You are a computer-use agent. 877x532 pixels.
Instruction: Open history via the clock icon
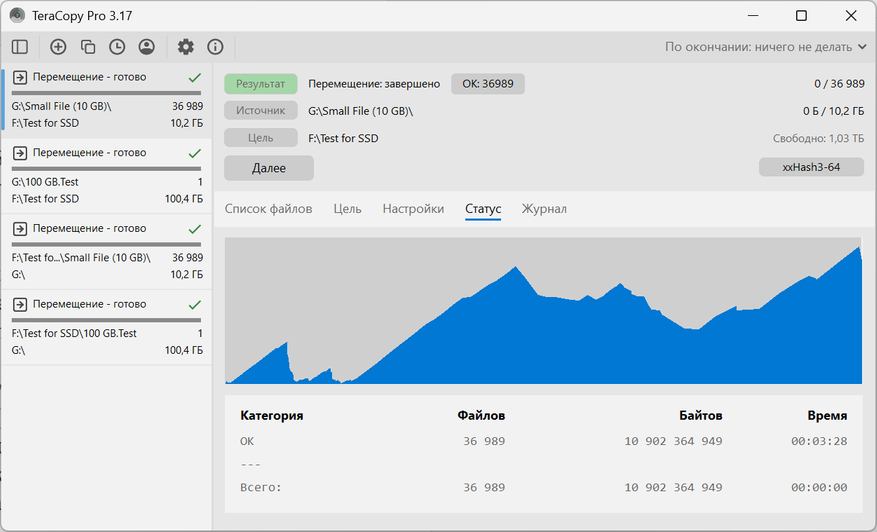click(117, 46)
